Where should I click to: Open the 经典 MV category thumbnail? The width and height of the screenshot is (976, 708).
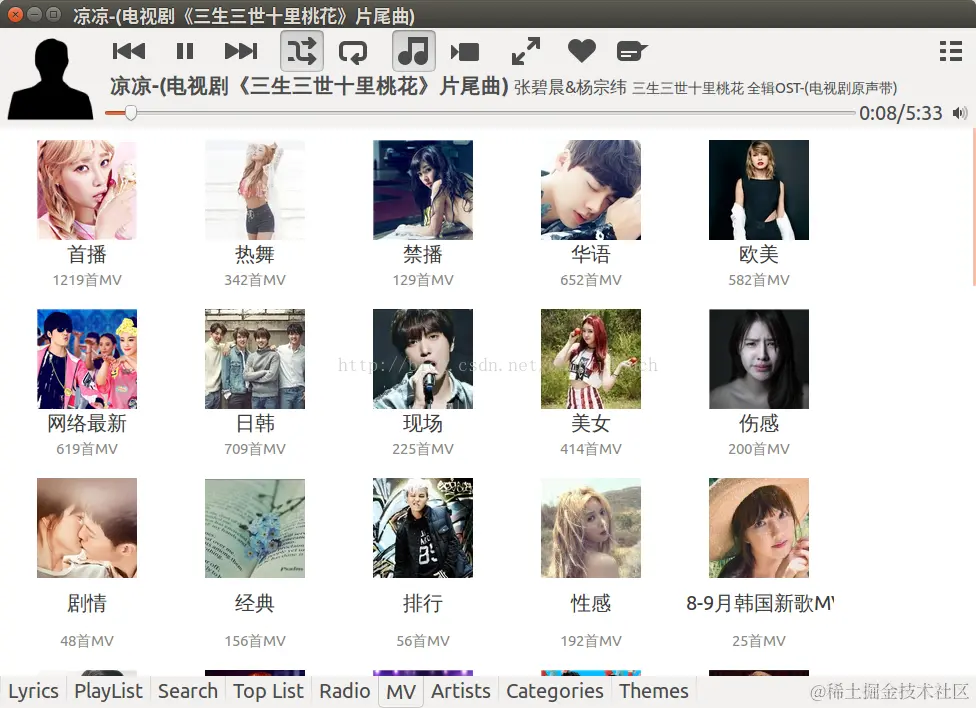[255, 528]
